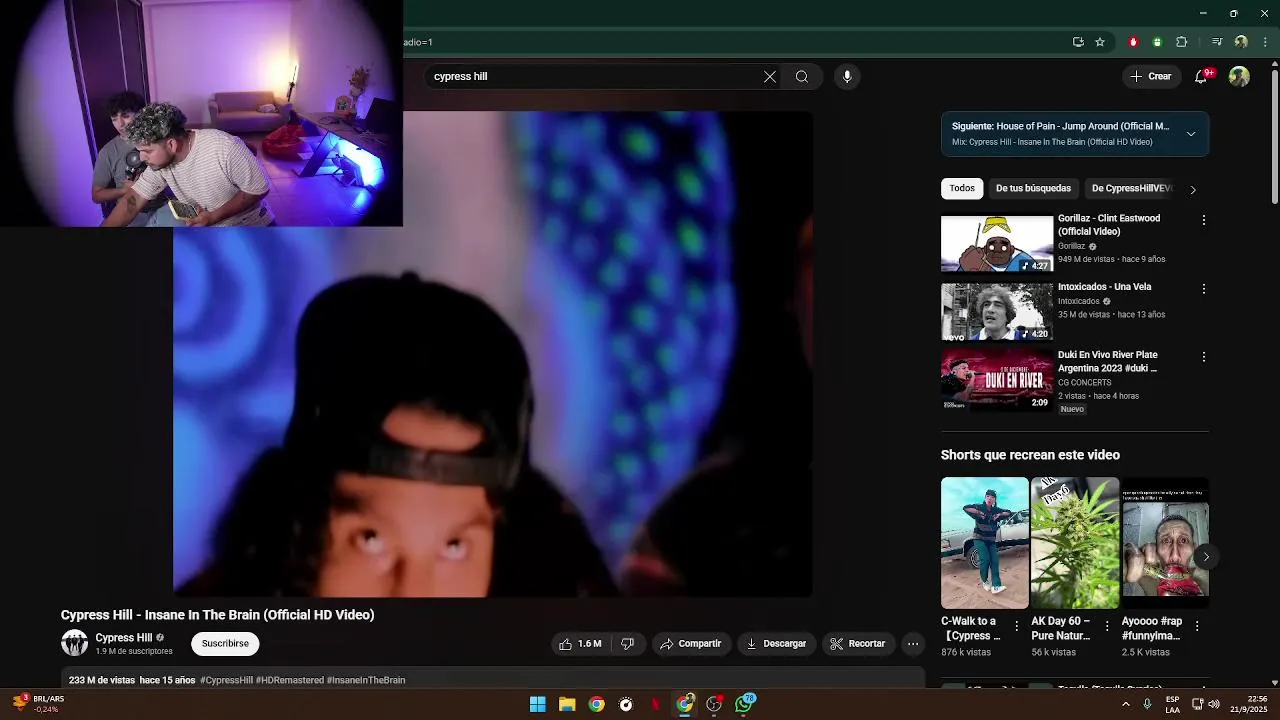This screenshot has height=720, width=1280.
Task: Open the Cypress Hill channel name link
Action: coord(124,638)
